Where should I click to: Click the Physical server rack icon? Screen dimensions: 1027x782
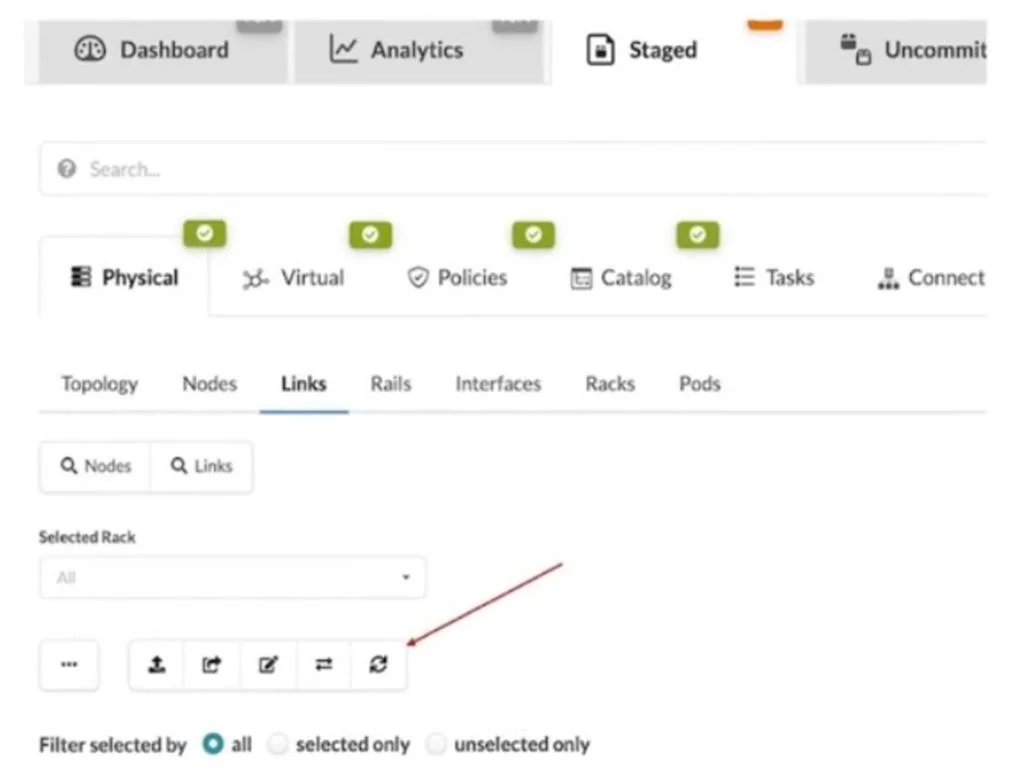point(81,277)
